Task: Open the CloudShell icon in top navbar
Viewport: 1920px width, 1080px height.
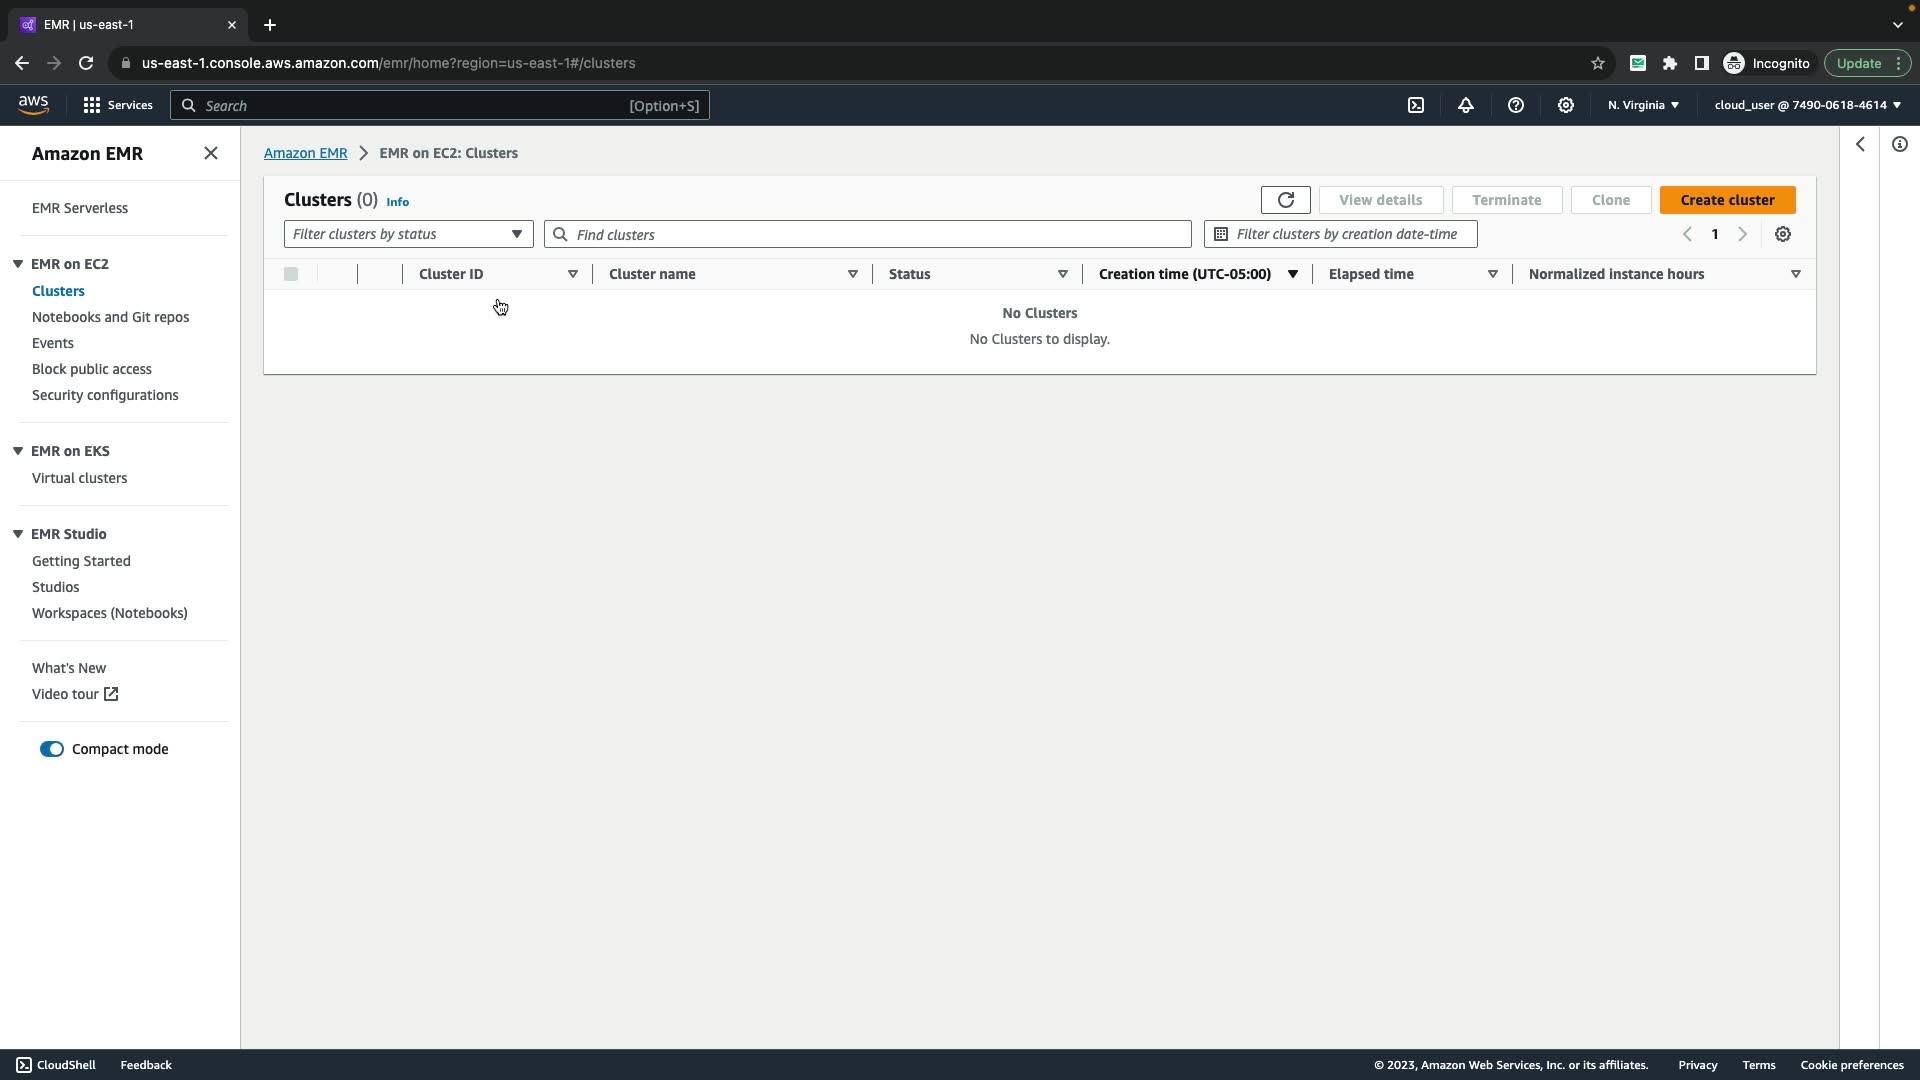Action: [x=1415, y=105]
